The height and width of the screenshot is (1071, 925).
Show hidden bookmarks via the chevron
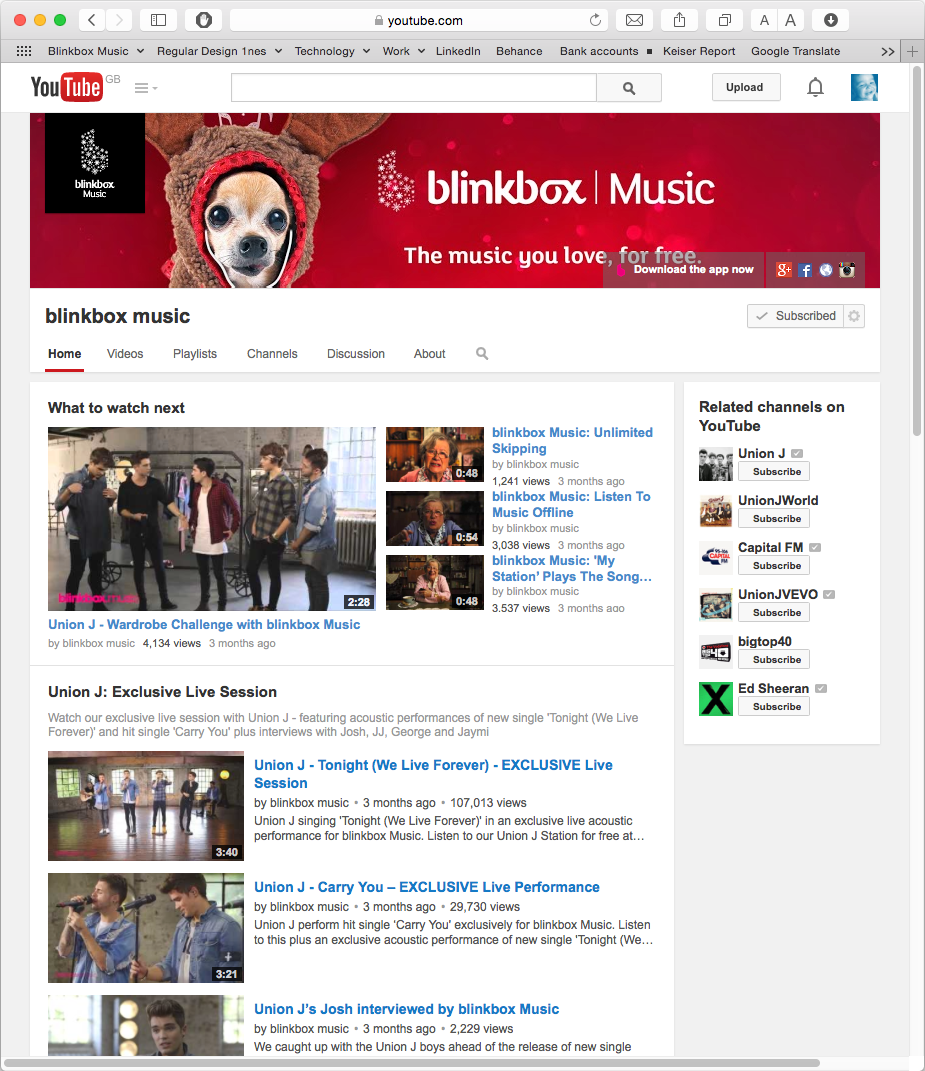click(888, 51)
